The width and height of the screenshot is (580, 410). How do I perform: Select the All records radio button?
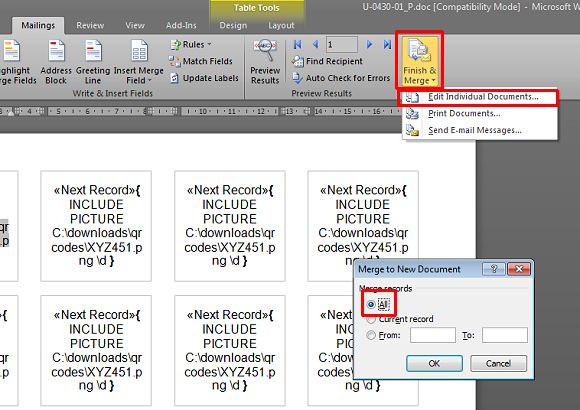pyautogui.click(x=371, y=305)
